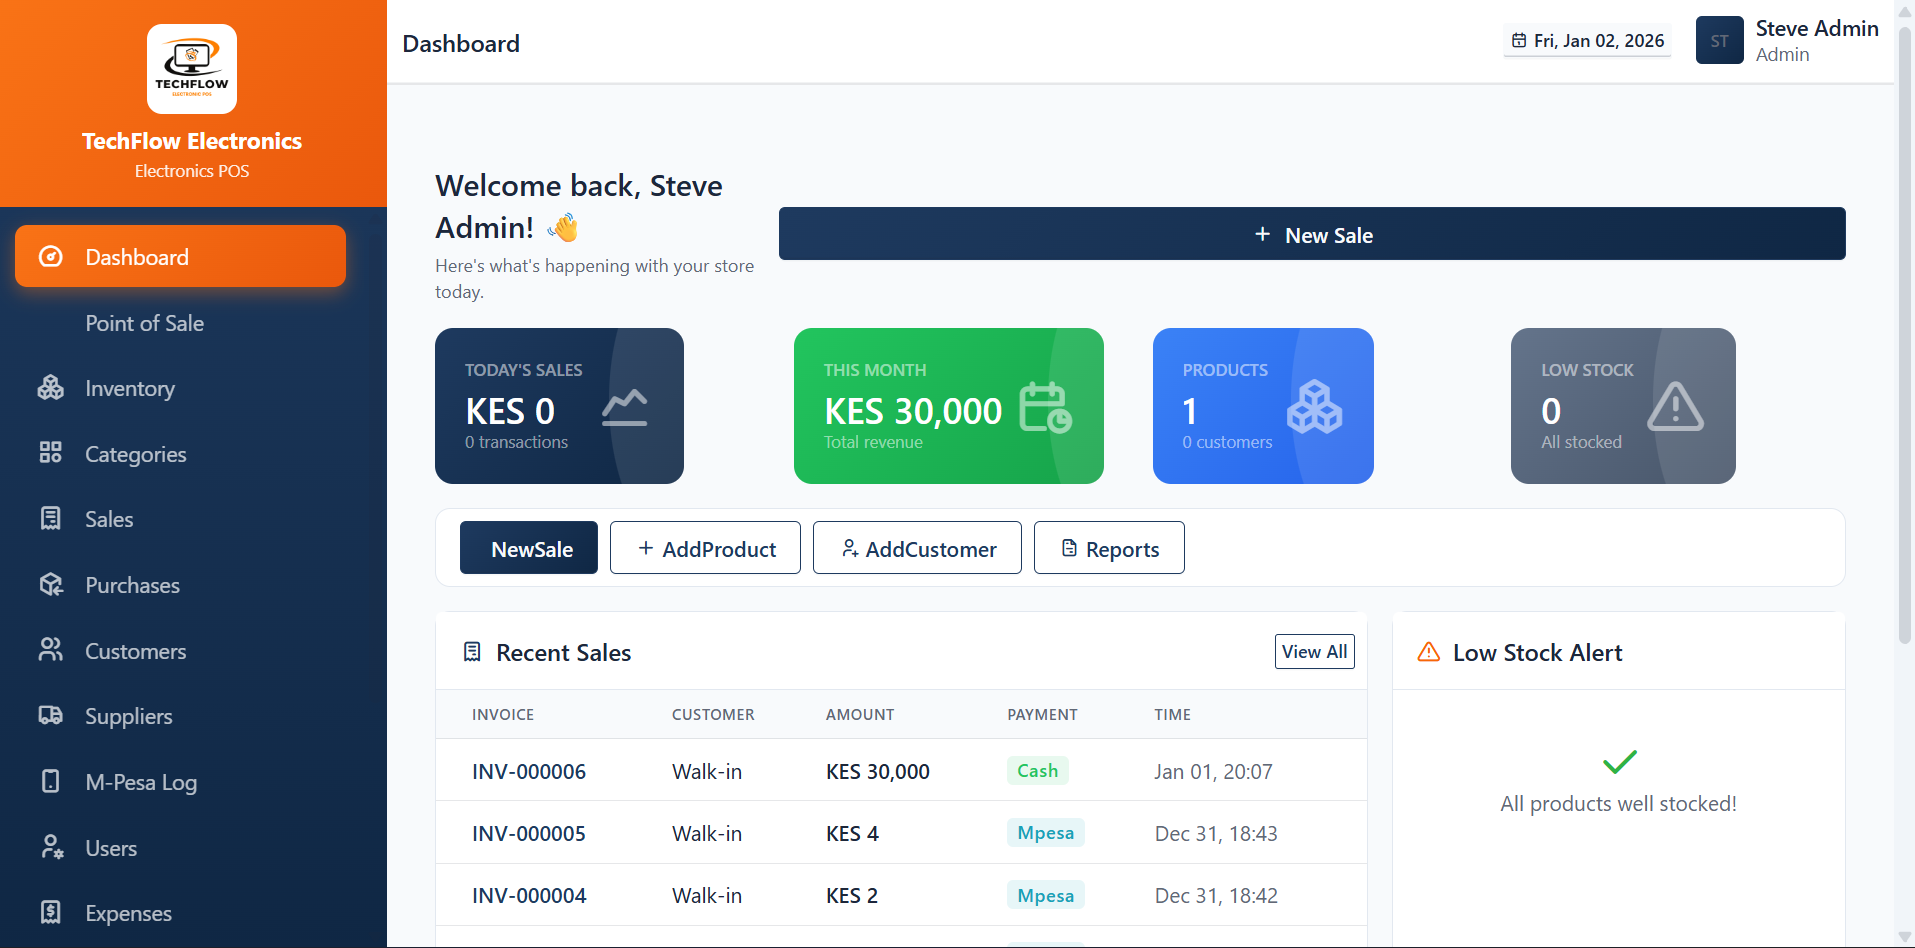Select the Purchases icon in the sidebar
The height and width of the screenshot is (948, 1915).
click(51, 585)
